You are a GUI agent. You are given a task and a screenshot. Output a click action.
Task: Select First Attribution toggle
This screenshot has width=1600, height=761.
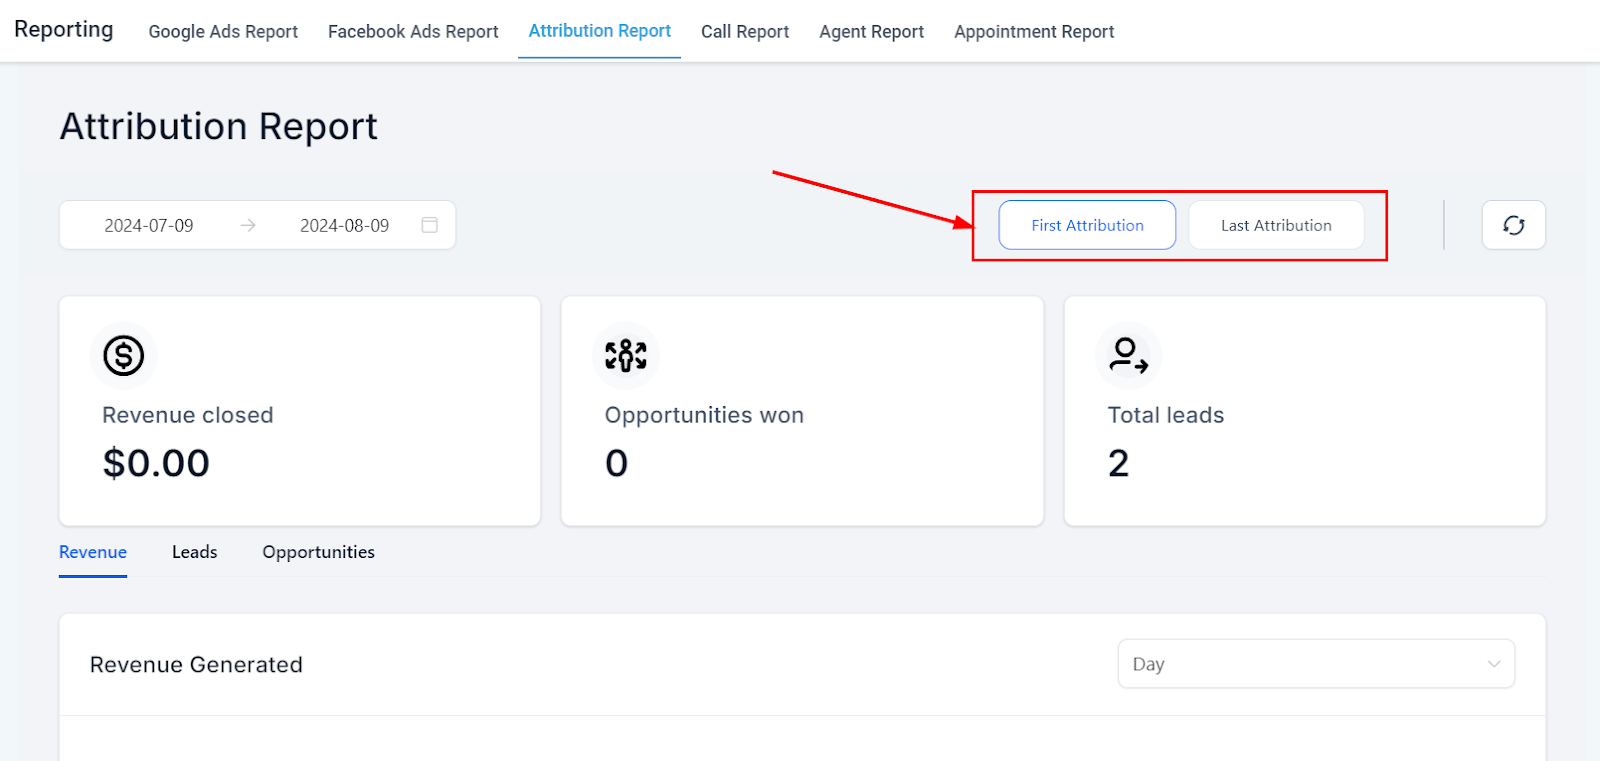pyautogui.click(x=1087, y=225)
